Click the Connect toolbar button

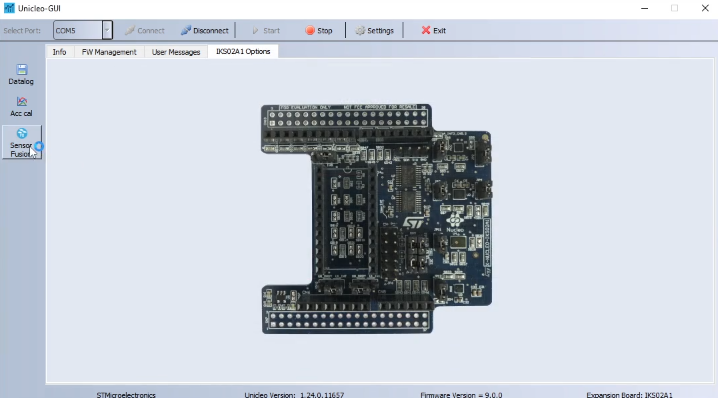(x=145, y=31)
